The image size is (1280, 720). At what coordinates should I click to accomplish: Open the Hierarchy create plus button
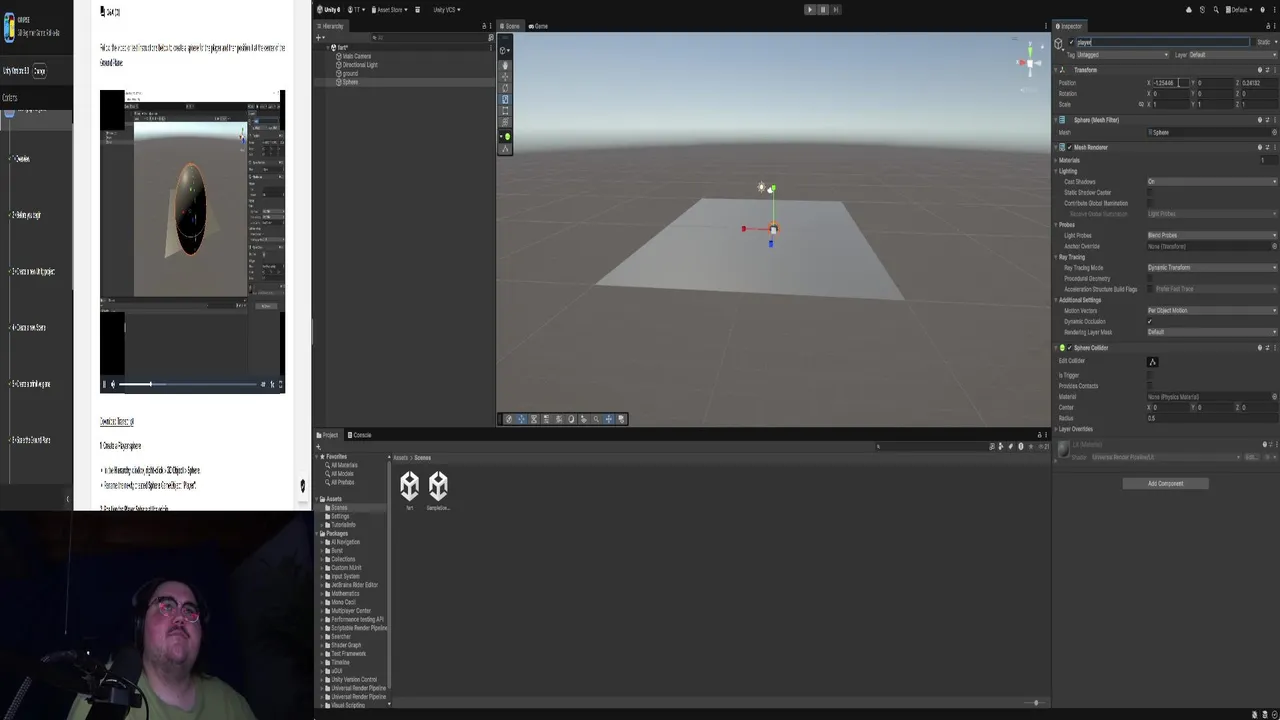pyautogui.click(x=320, y=37)
